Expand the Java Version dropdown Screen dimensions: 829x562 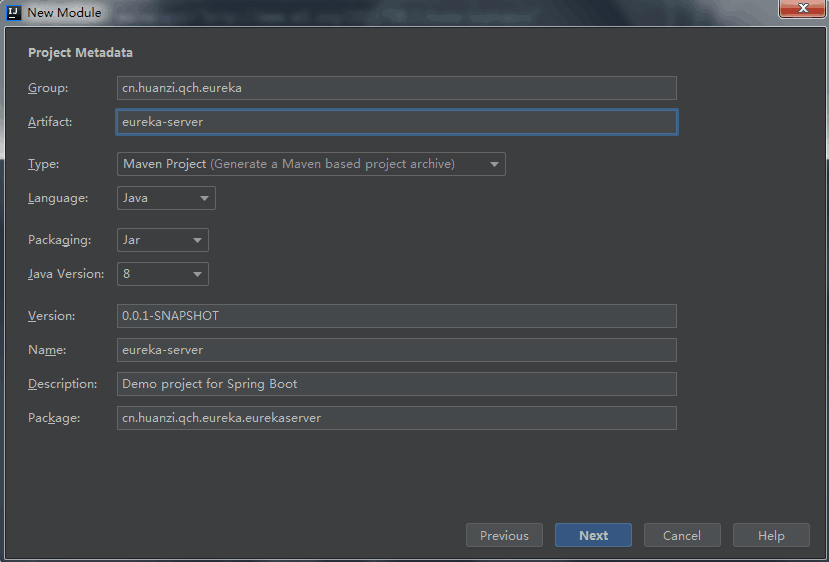(x=163, y=273)
